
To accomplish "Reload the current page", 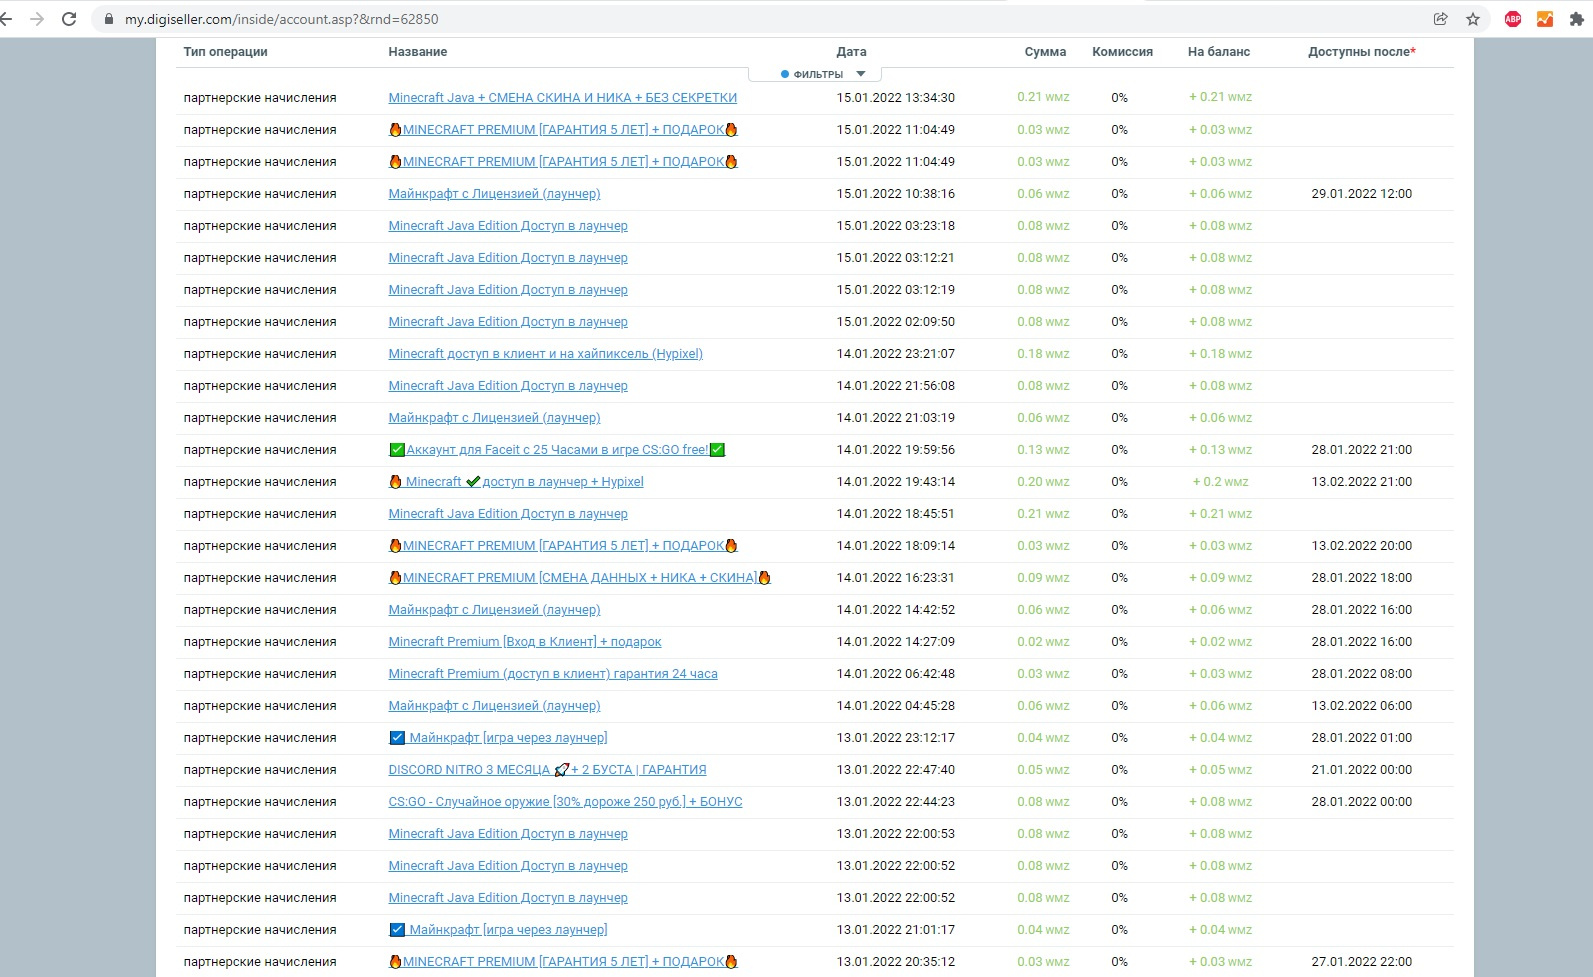I will (69, 19).
